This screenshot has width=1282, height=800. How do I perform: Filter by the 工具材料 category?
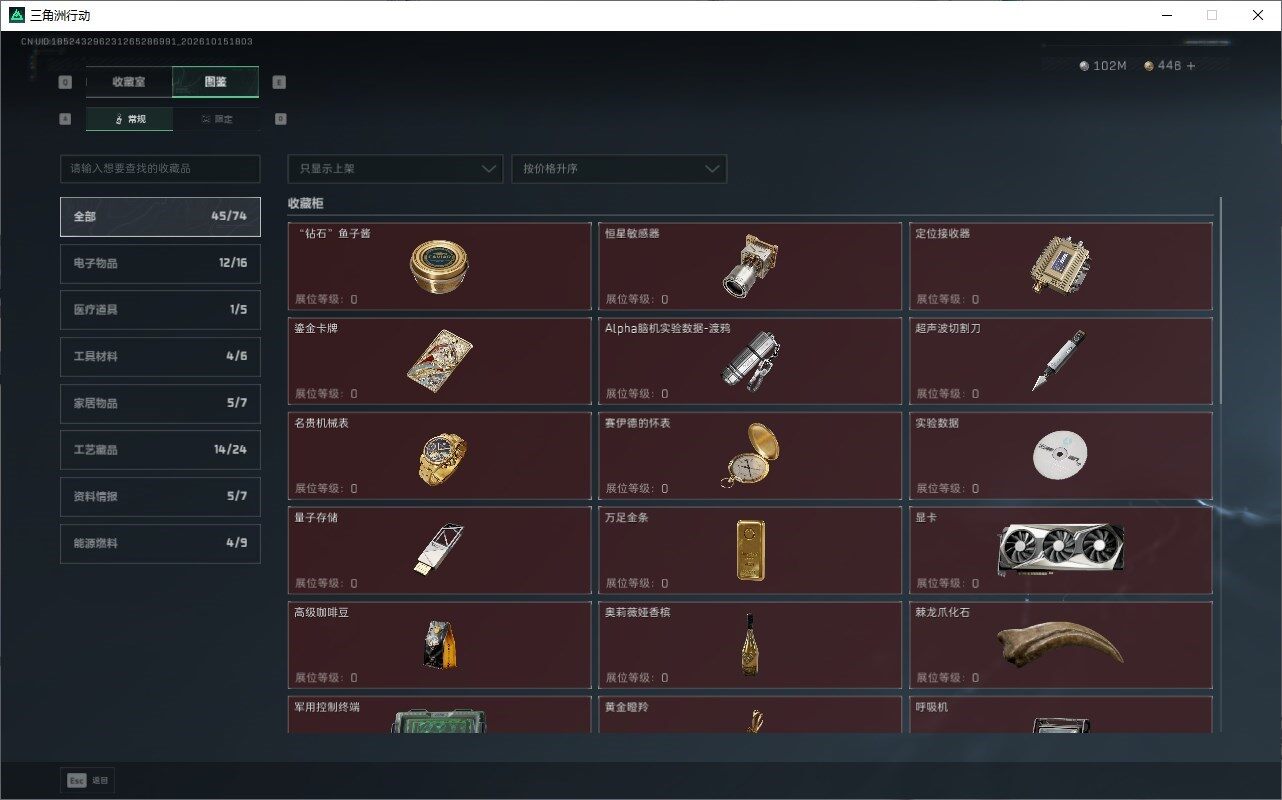point(160,357)
